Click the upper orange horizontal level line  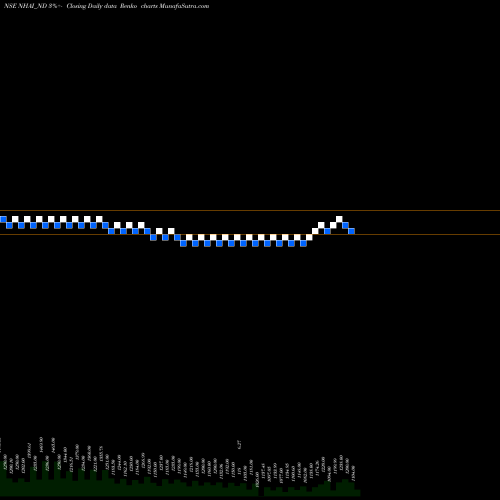[x=250, y=210]
